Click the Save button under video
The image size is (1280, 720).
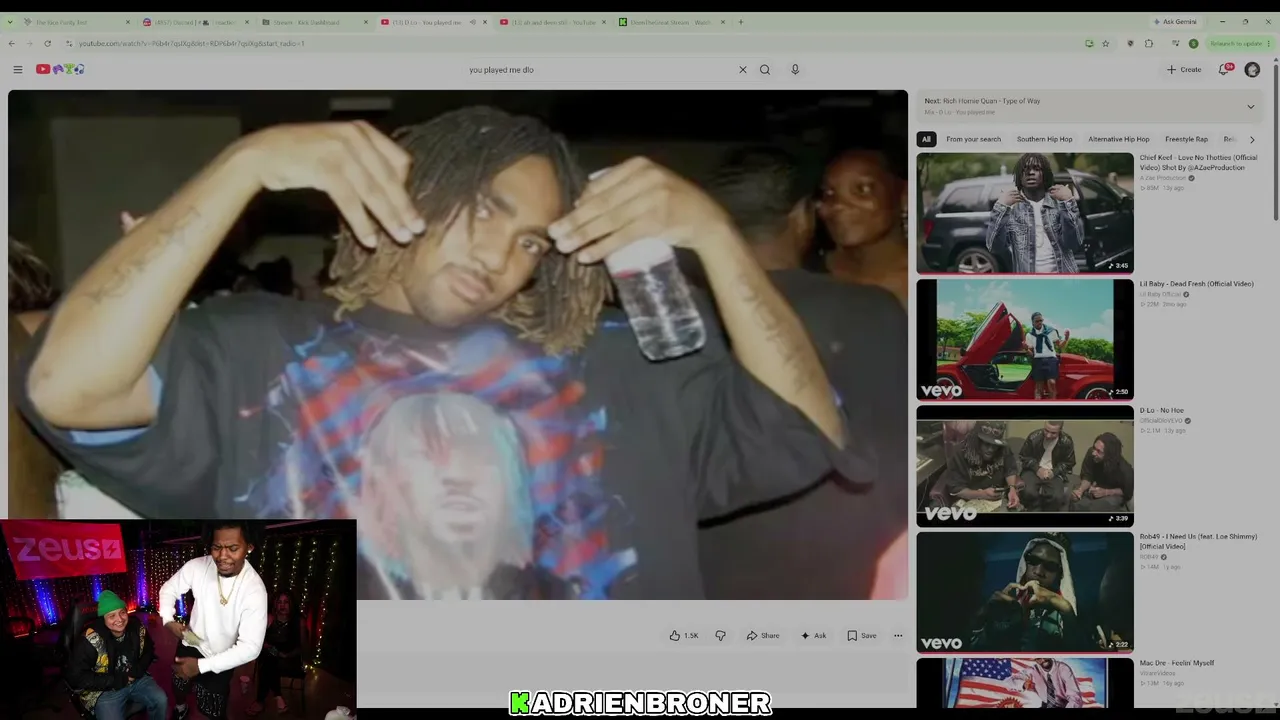click(862, 635)
